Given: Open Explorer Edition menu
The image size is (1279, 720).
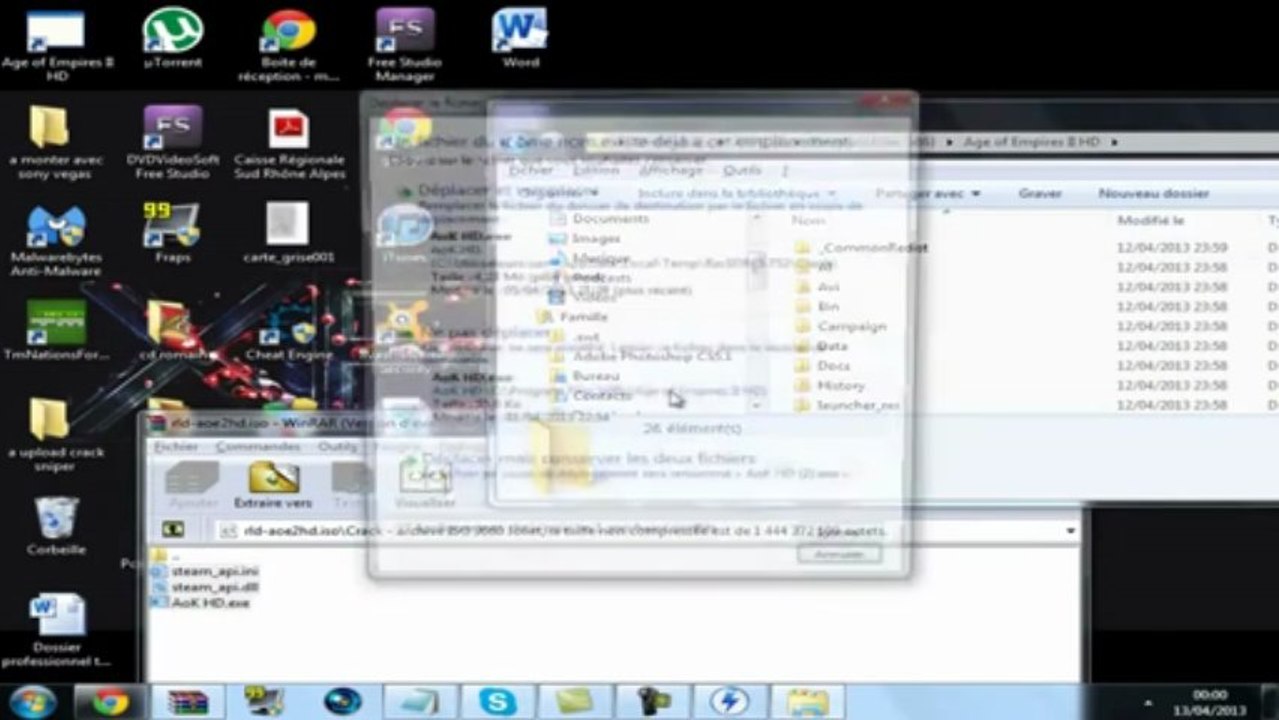Looking at the screenshot, I should (596, 171).
